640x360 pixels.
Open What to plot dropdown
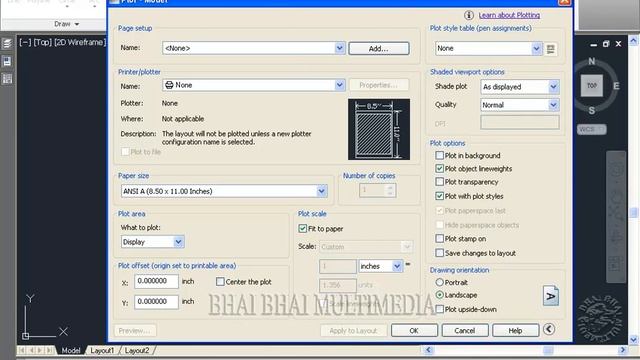(178, 242)
